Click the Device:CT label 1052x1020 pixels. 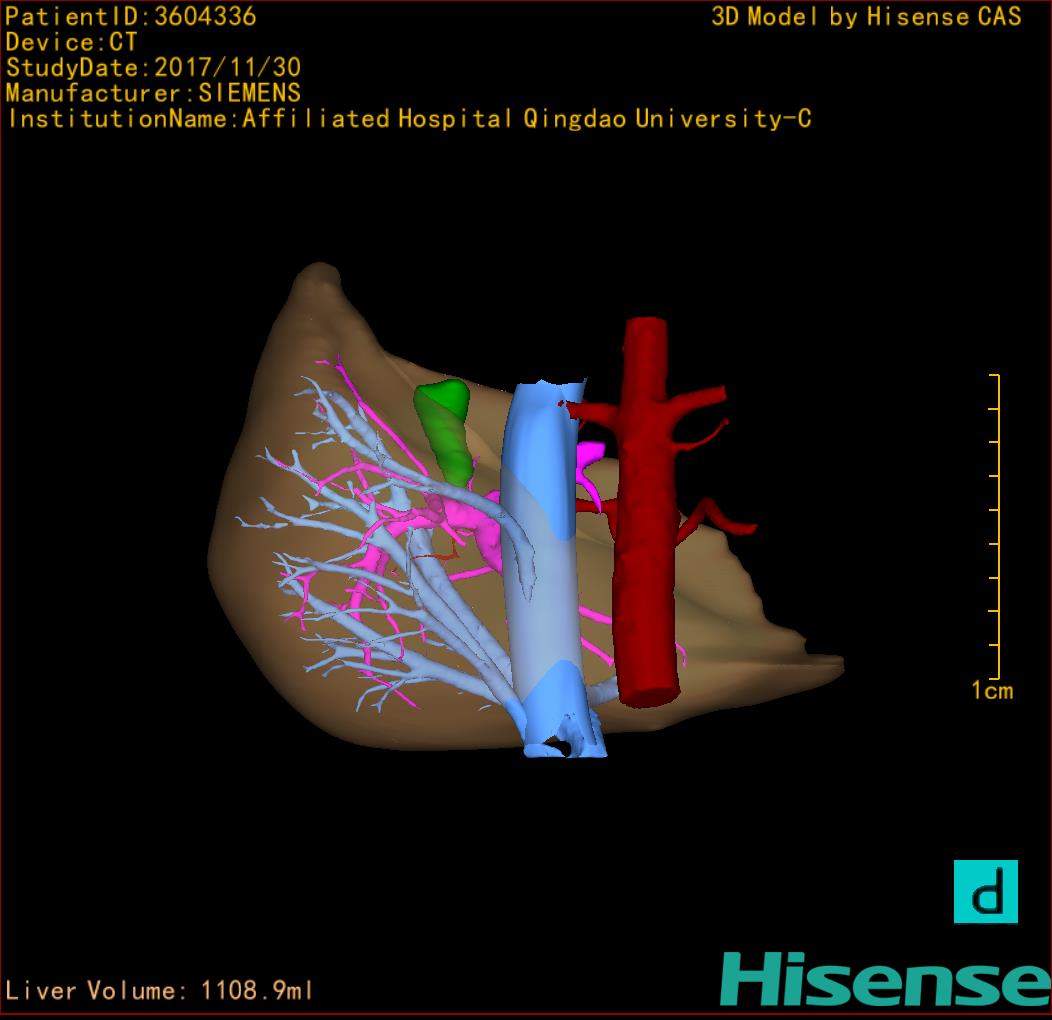pyautogui.click(x=71, y=42)
